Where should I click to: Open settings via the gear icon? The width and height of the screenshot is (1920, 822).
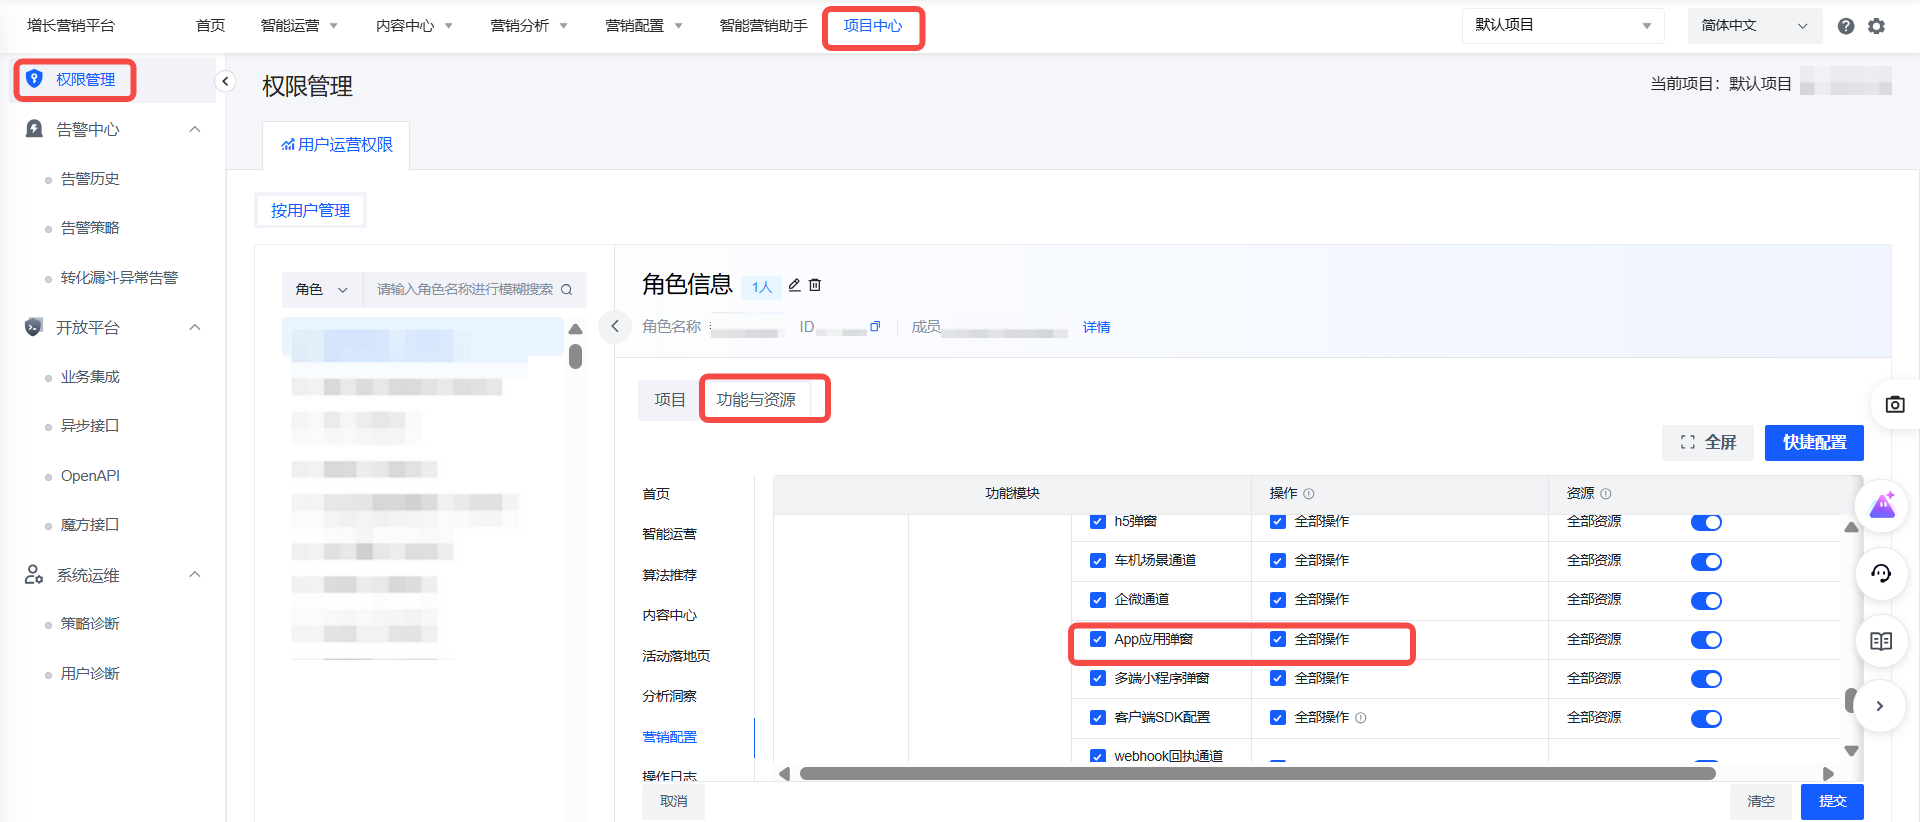[x=1876, y=26]
